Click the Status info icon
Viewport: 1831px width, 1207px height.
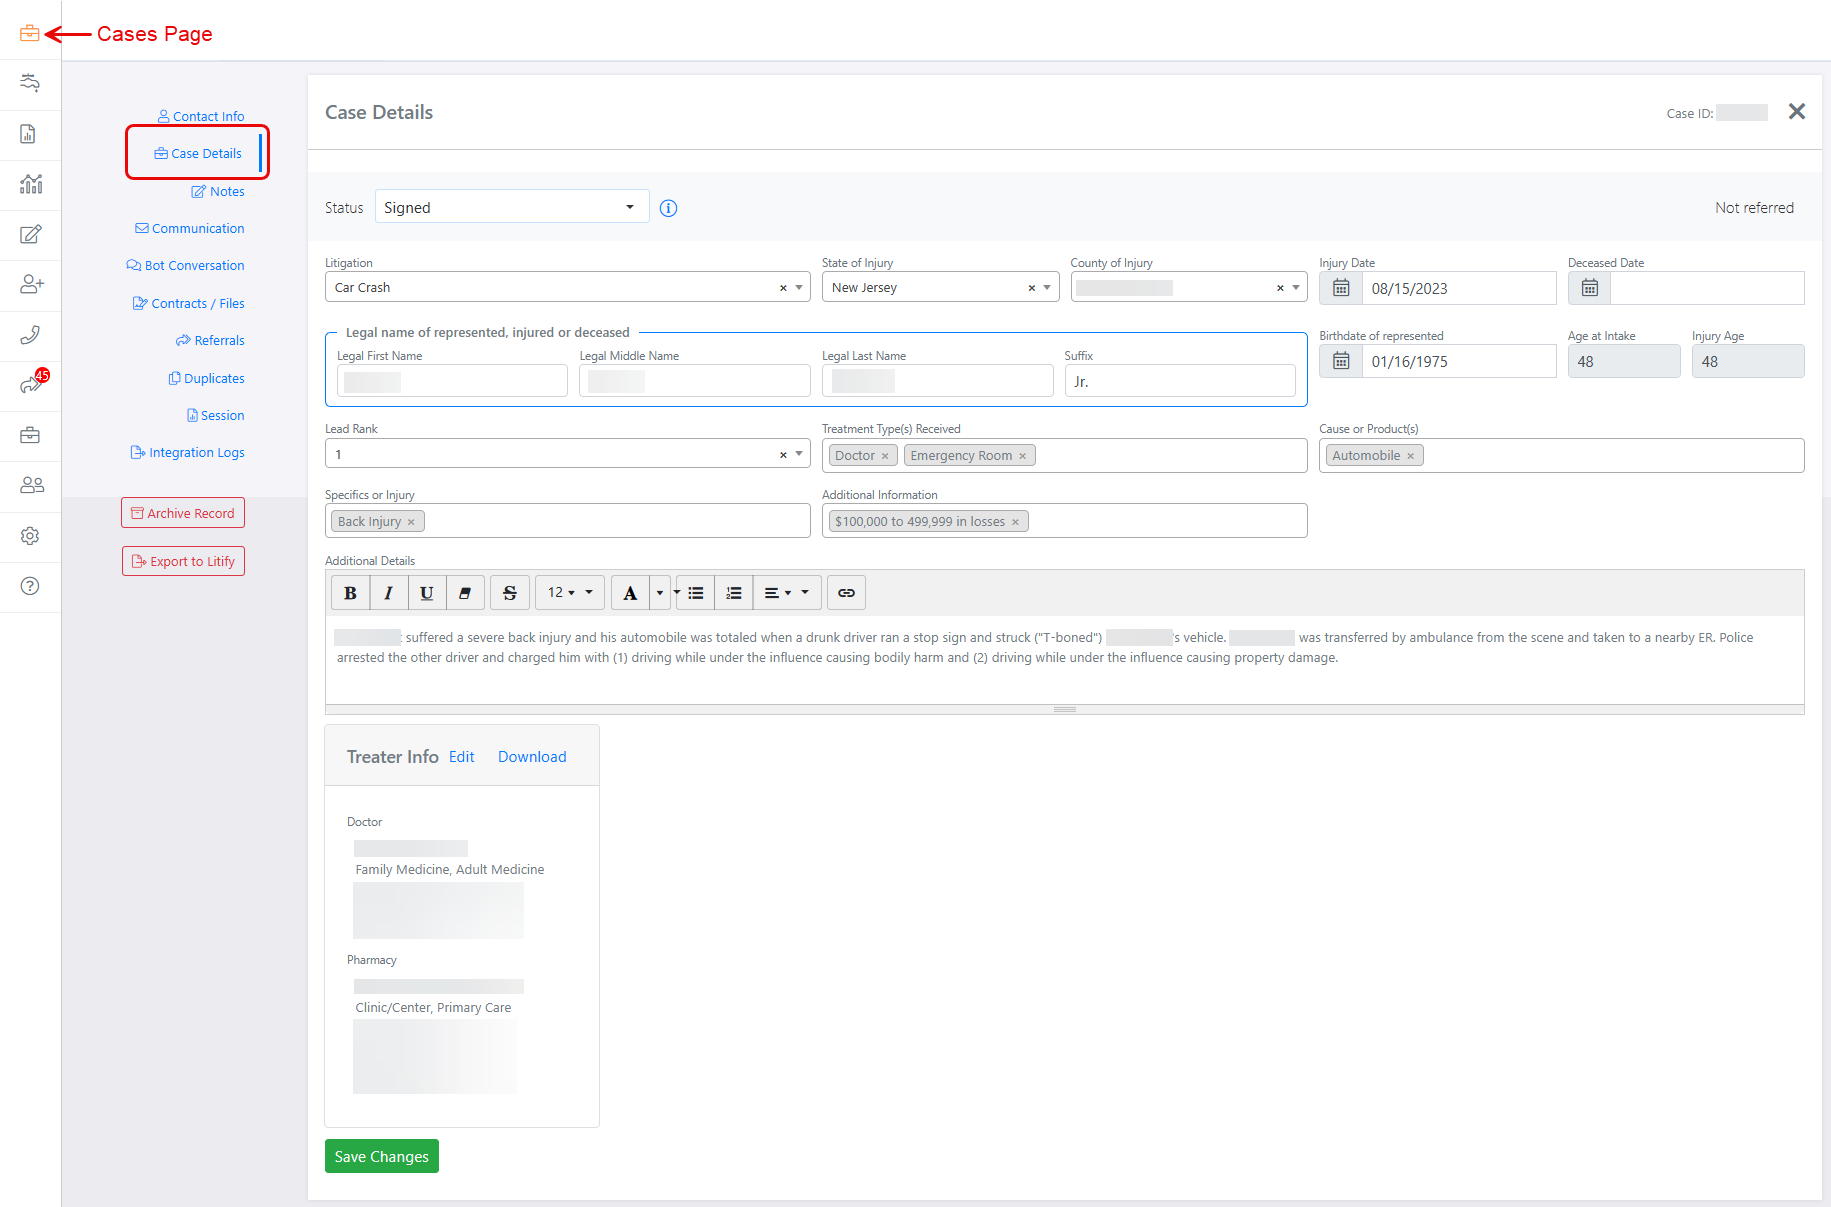[668, 208]
